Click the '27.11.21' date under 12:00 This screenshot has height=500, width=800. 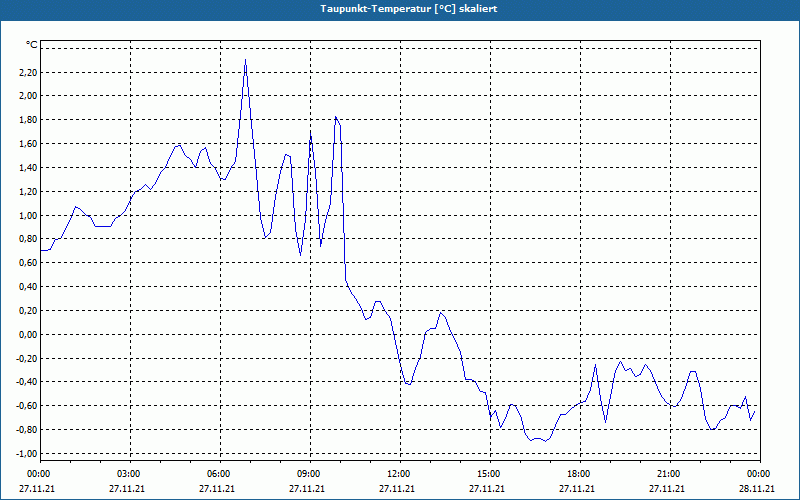(x=397, y=488)
